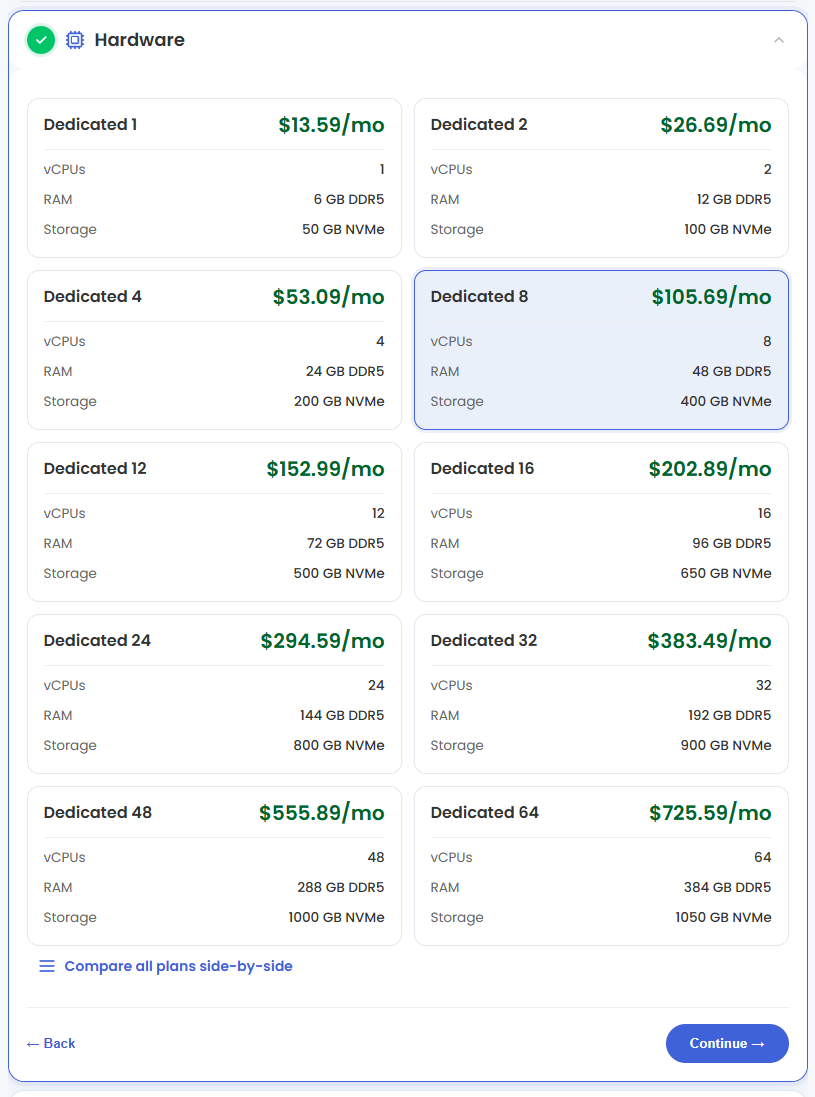Go back with the Back link
The height and width of the screenshot is (1097, 815).
50,1043
